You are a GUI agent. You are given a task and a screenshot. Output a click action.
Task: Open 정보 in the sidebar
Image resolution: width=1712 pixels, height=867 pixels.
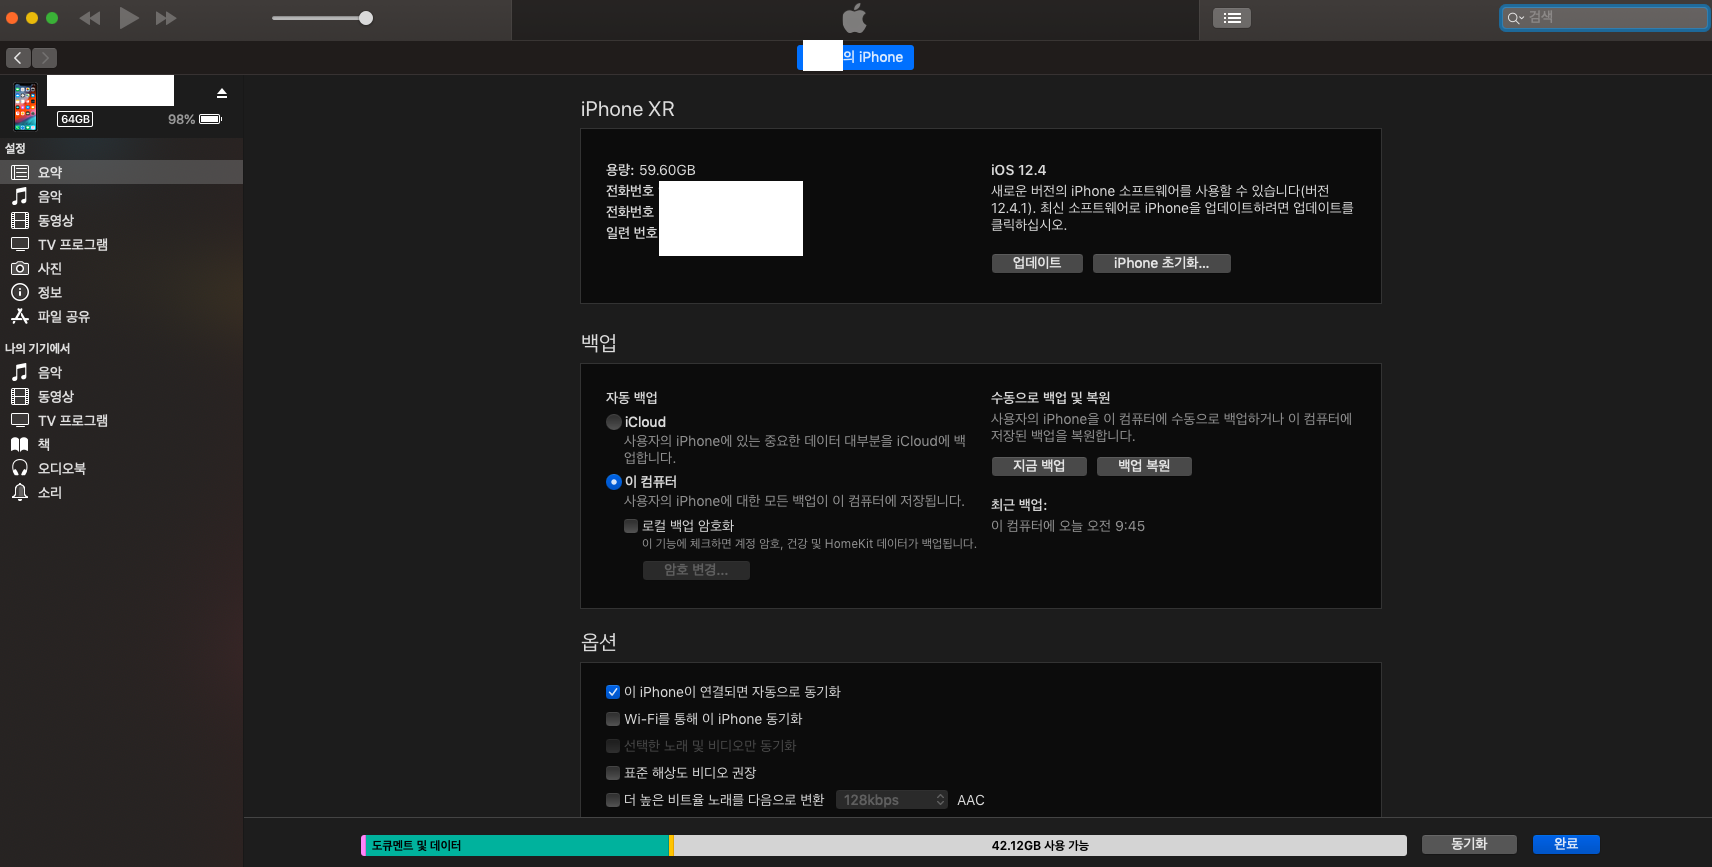click(121, 292)
